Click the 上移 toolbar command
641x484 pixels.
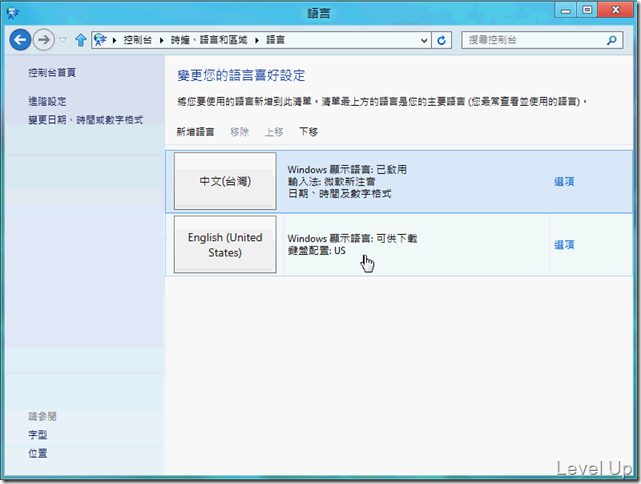click(274, 132)
